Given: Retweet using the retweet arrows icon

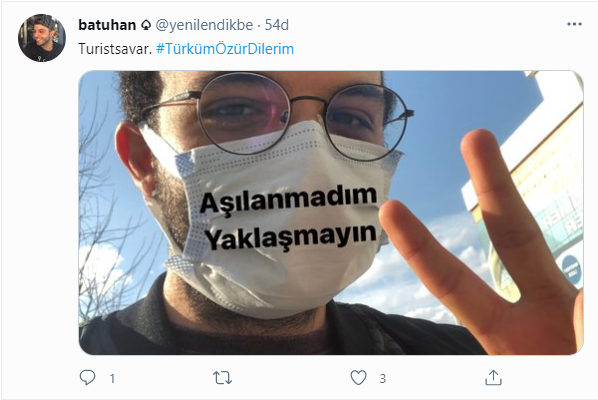Looking at the screenshot, I should click(x=222, y=378).
